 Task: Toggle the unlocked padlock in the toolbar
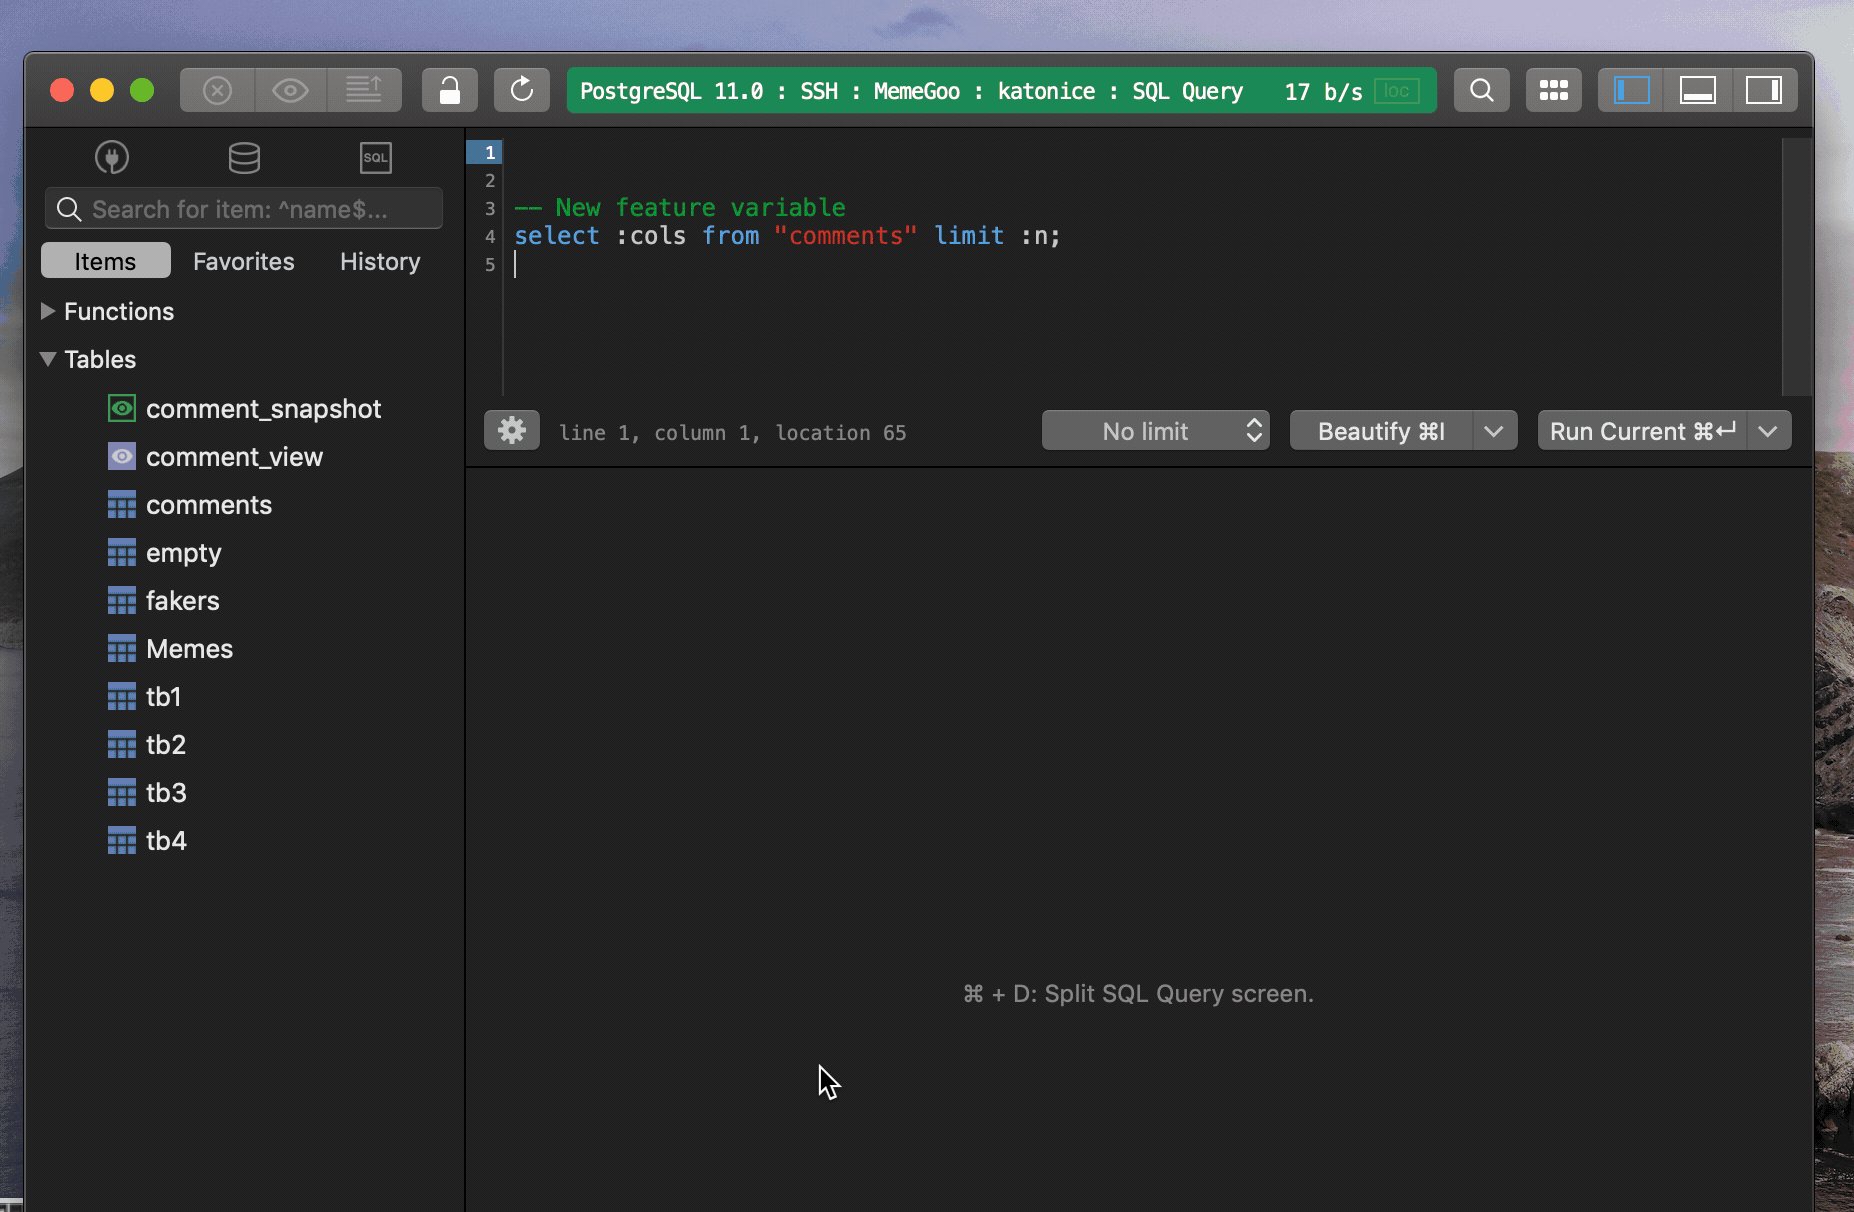(x=449, y=90)
